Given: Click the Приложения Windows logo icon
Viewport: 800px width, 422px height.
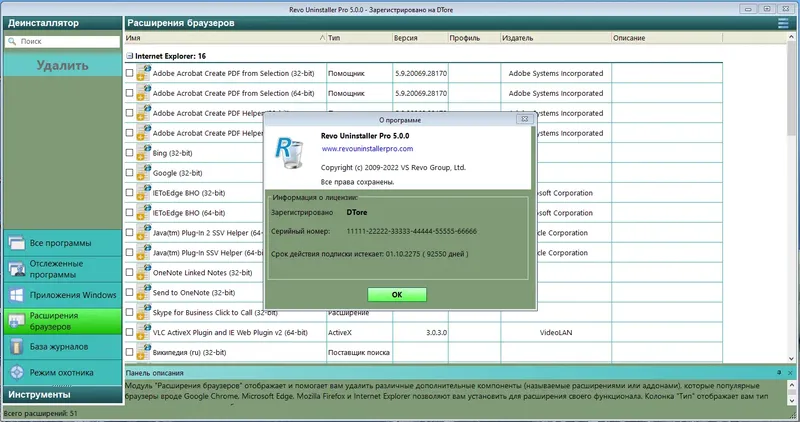Looking at the screenshot, I should [x=16, y=295].
